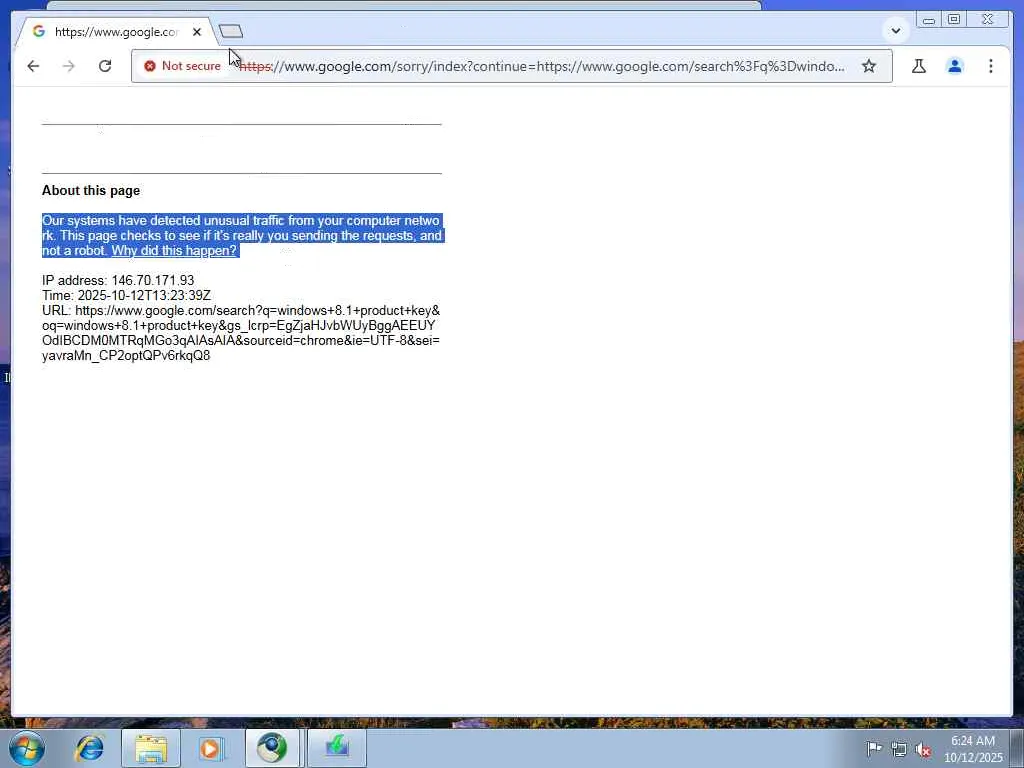Go back to the previous page
Image resolution: width=1024 pixels, height=768 pixels.
tap(33, 66)
